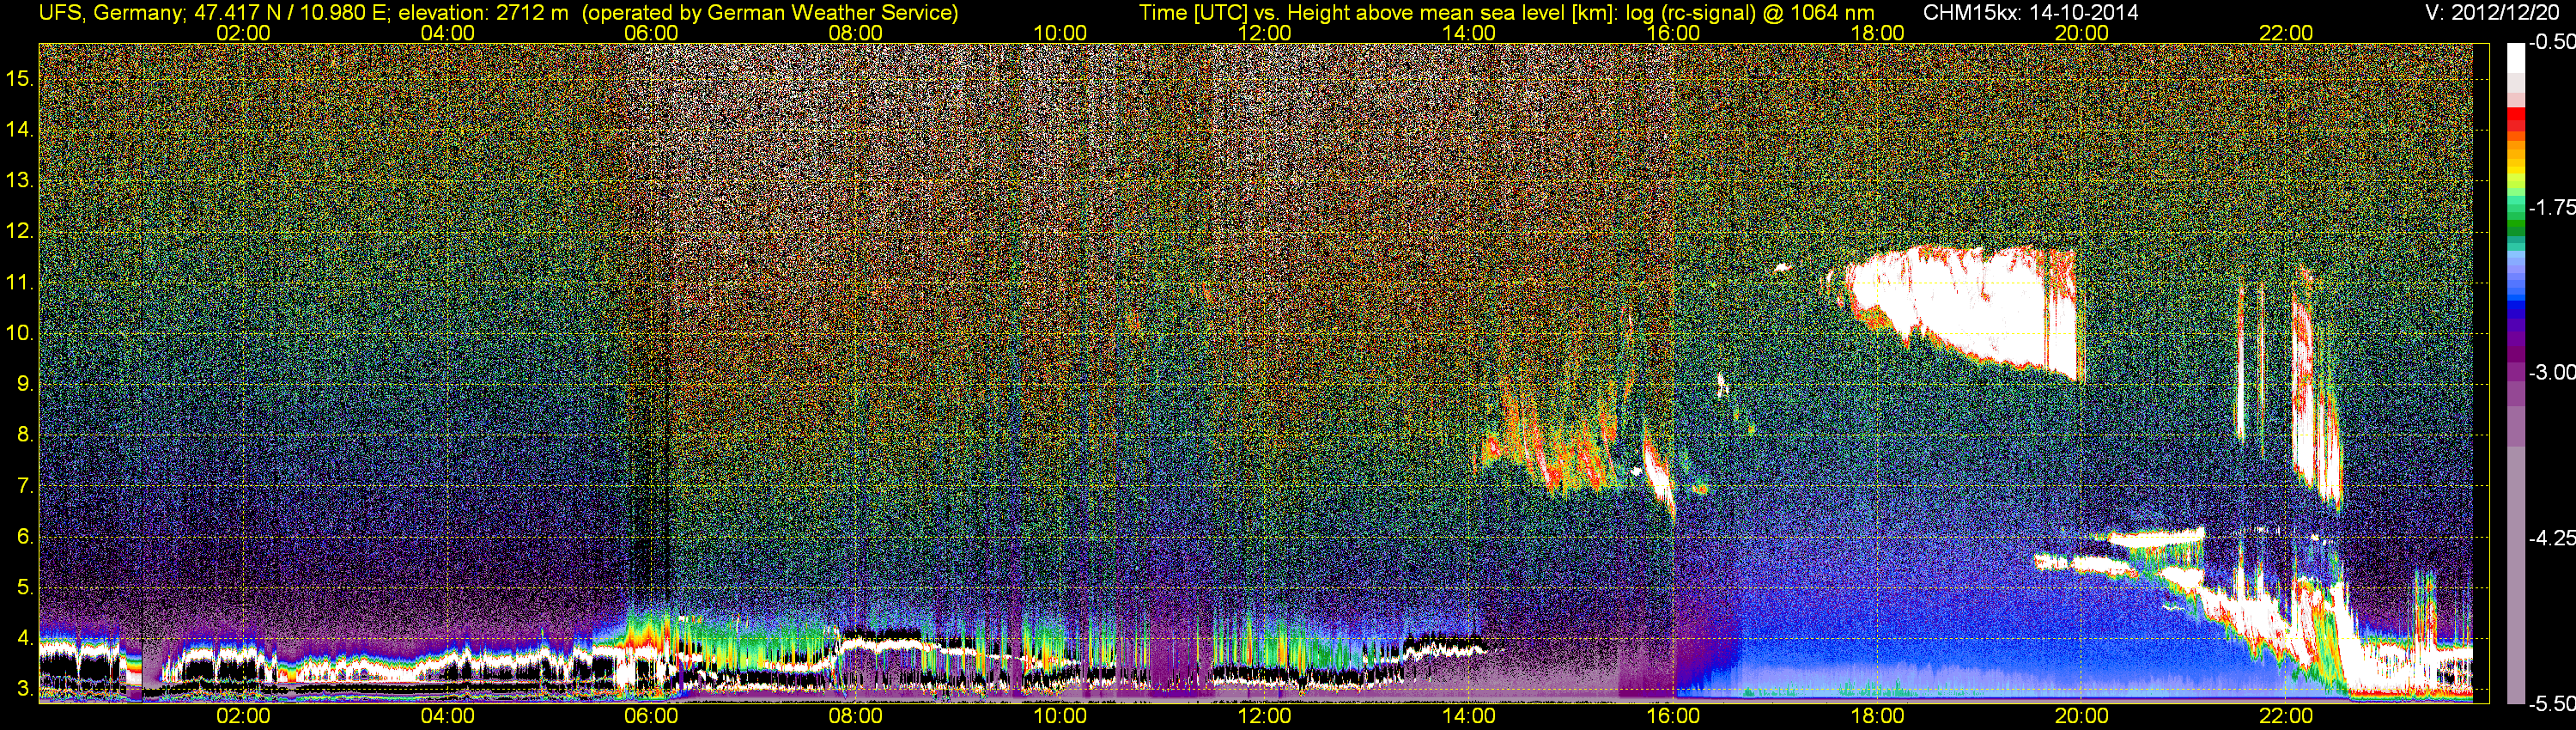Image resolution: width=2576 pixels, height=730 pixels.
Task: Click the 12:00 time label on top axis
Action: point(1264,33)
